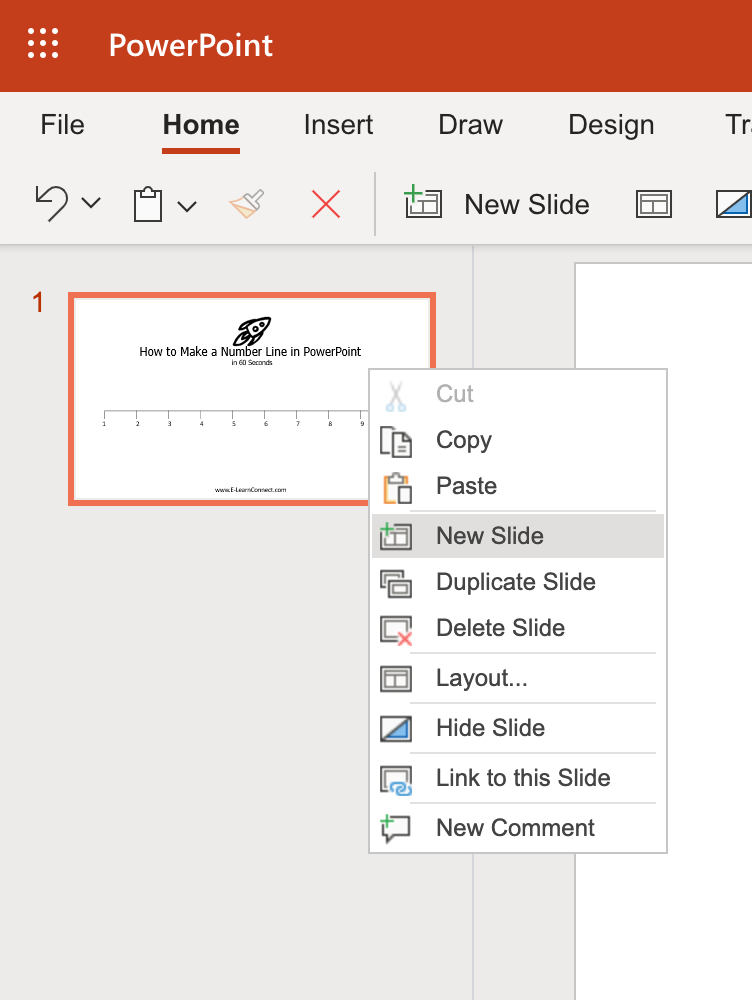The image size is (752, 1000).
Task: Select the Format Painter brush icon
Action: coord(247,204)
